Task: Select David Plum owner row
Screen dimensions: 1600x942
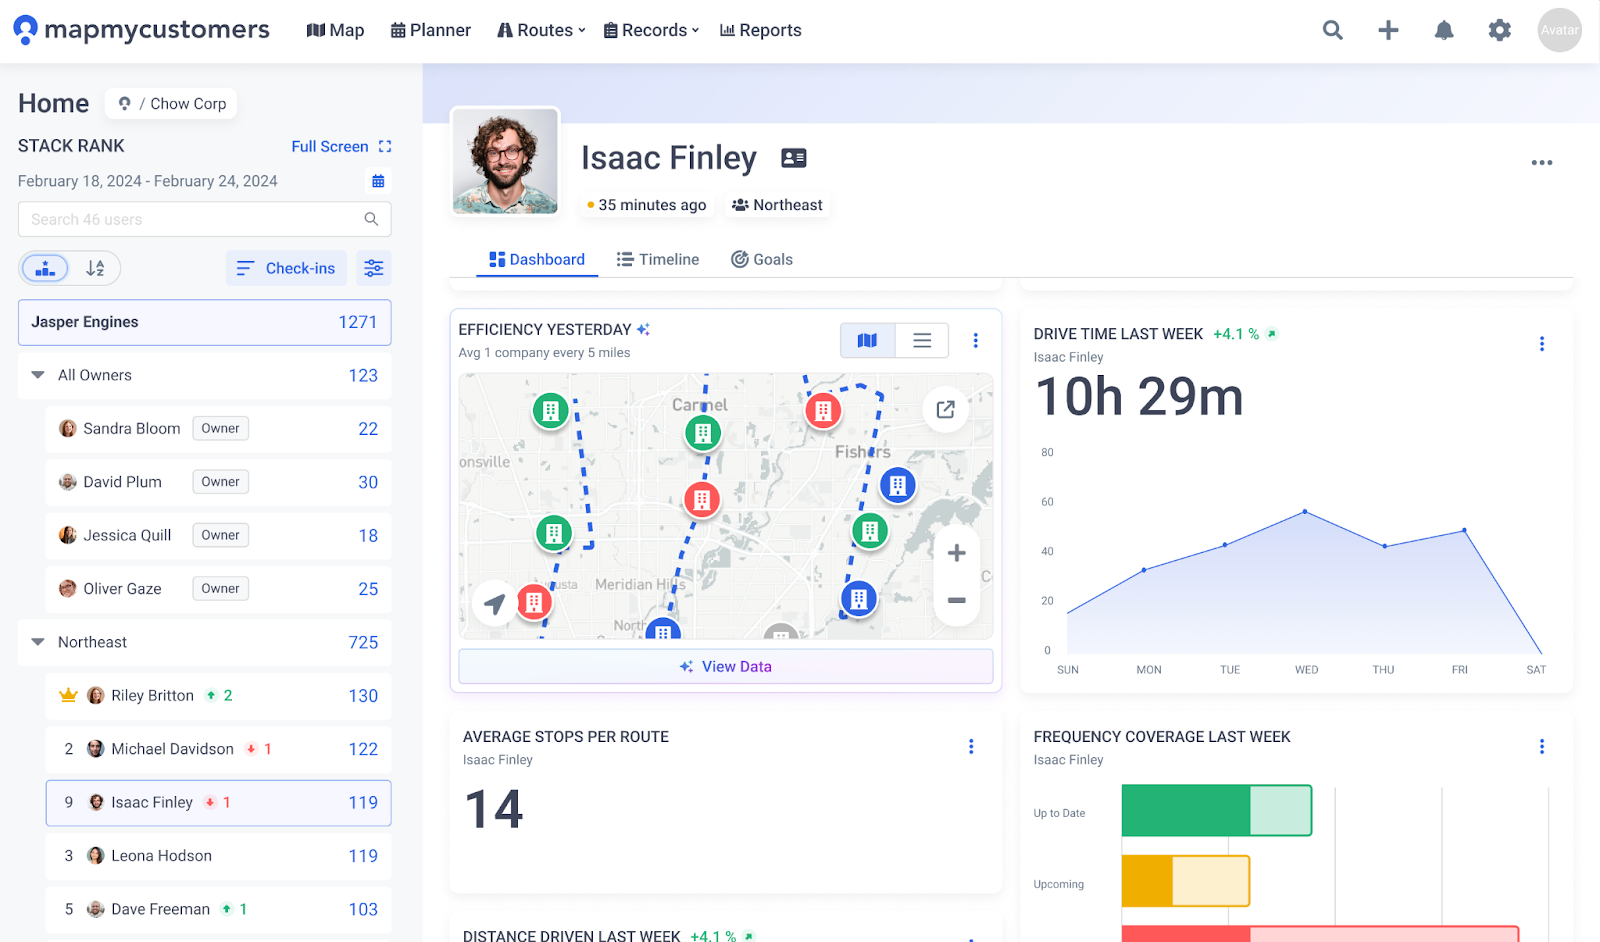Action: [x=218, y=482]
